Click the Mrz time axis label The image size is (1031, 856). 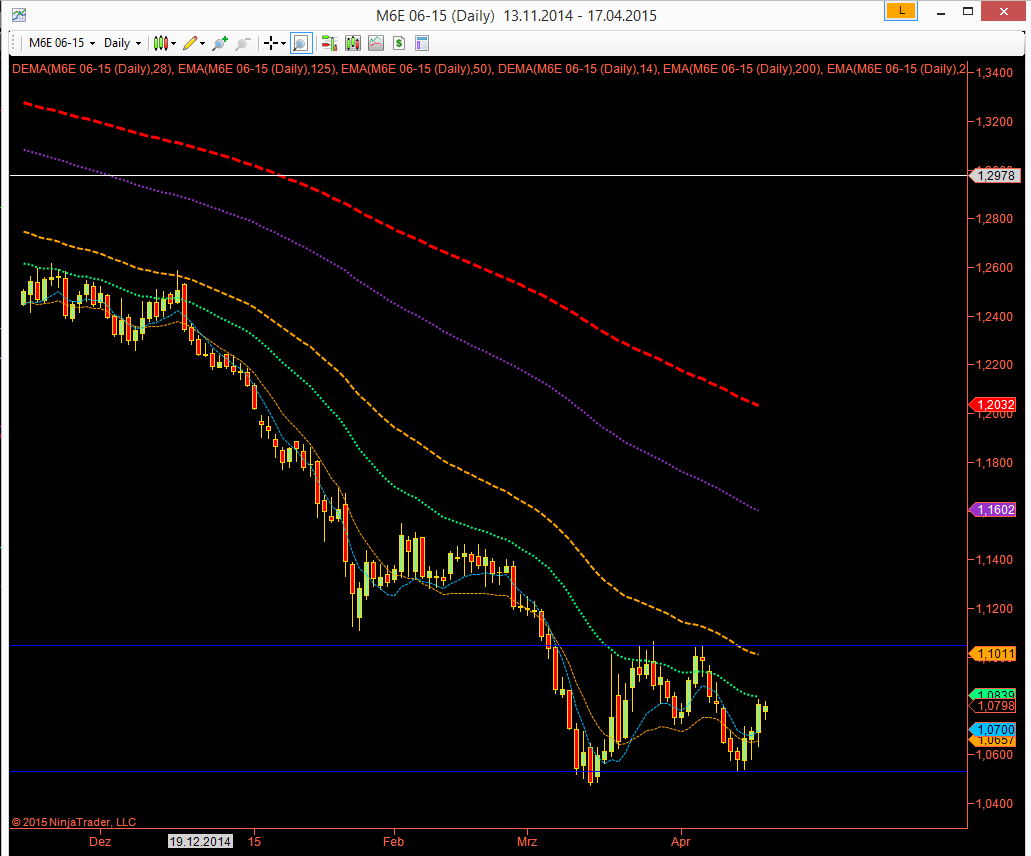(527, 842)
